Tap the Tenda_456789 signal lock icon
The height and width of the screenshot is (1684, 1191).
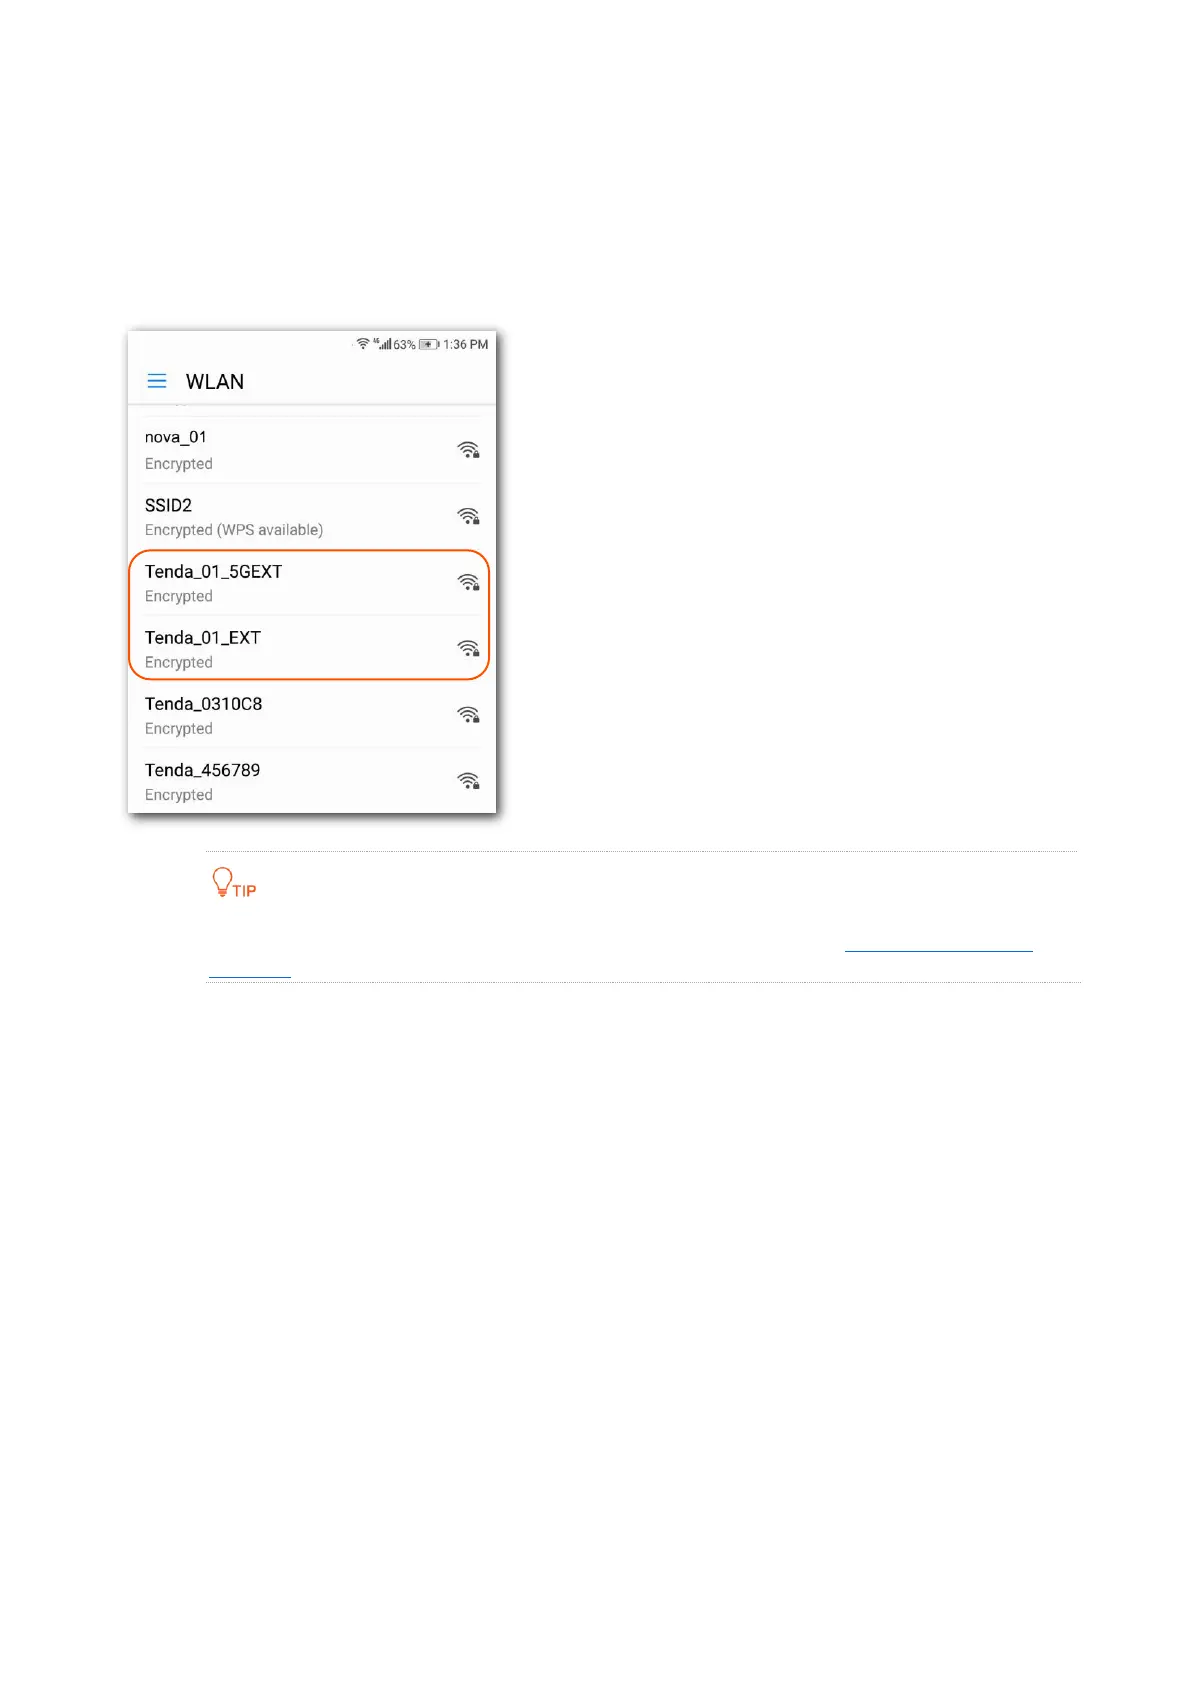pyautogui.click(x=468, y=781)
